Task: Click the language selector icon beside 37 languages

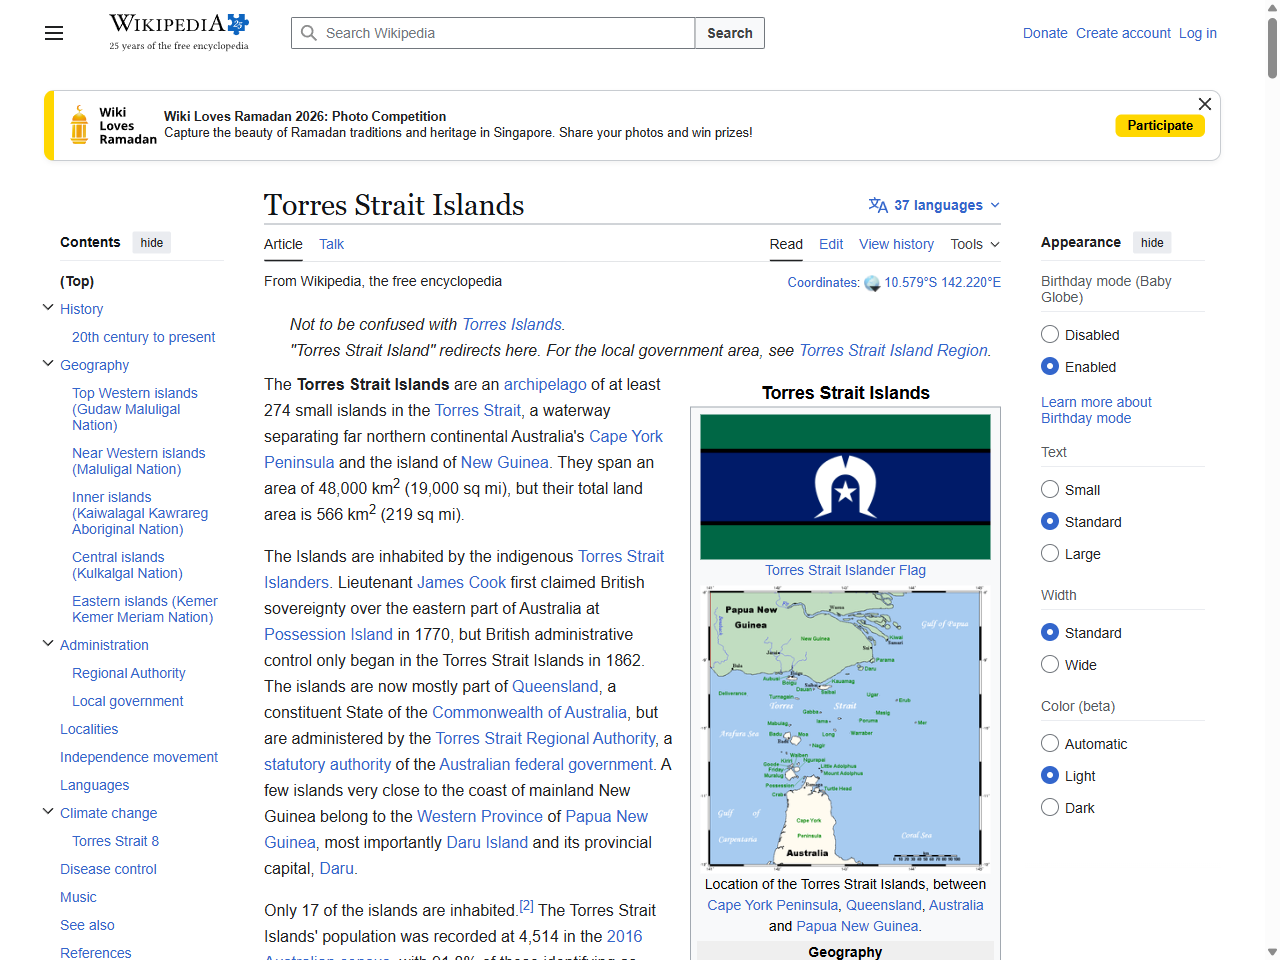Action: 878,204
